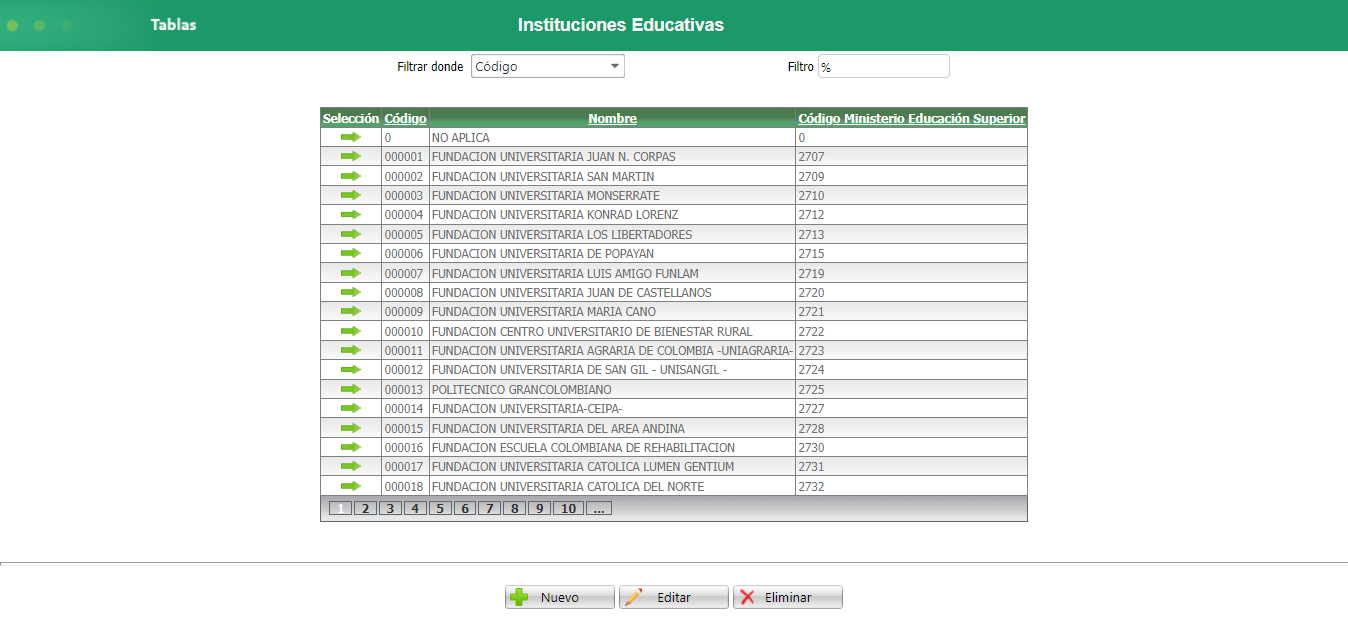Image resolution: width=1348 pixels, height=644 pixels.
Task: Select row 000013 Politecnico Grancolombiano arrow
Action: [350, 389]
